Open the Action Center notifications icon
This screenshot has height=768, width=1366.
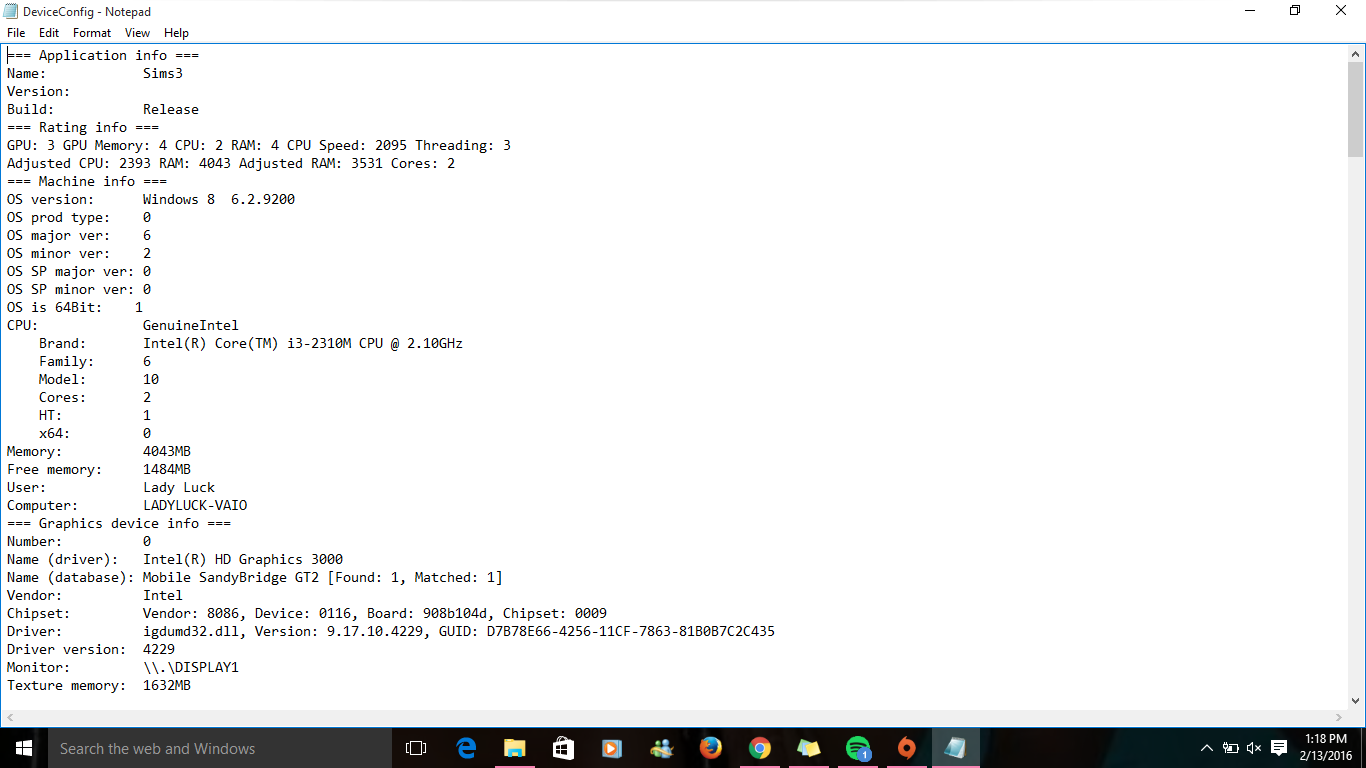(1279, 748)
